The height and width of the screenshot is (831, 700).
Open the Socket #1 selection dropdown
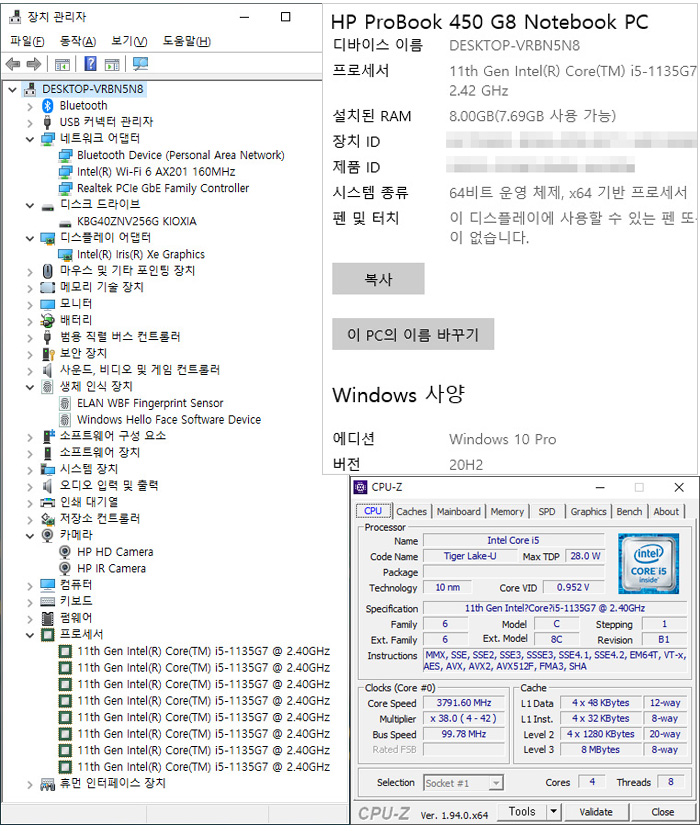click(x=496, y=783)
